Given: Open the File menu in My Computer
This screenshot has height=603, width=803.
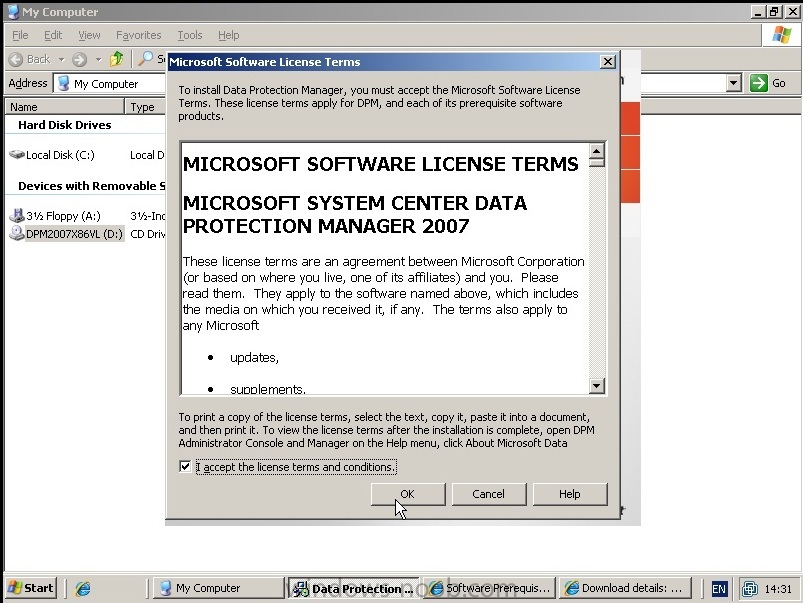Looking at the screenshot, I should point(20,35).
